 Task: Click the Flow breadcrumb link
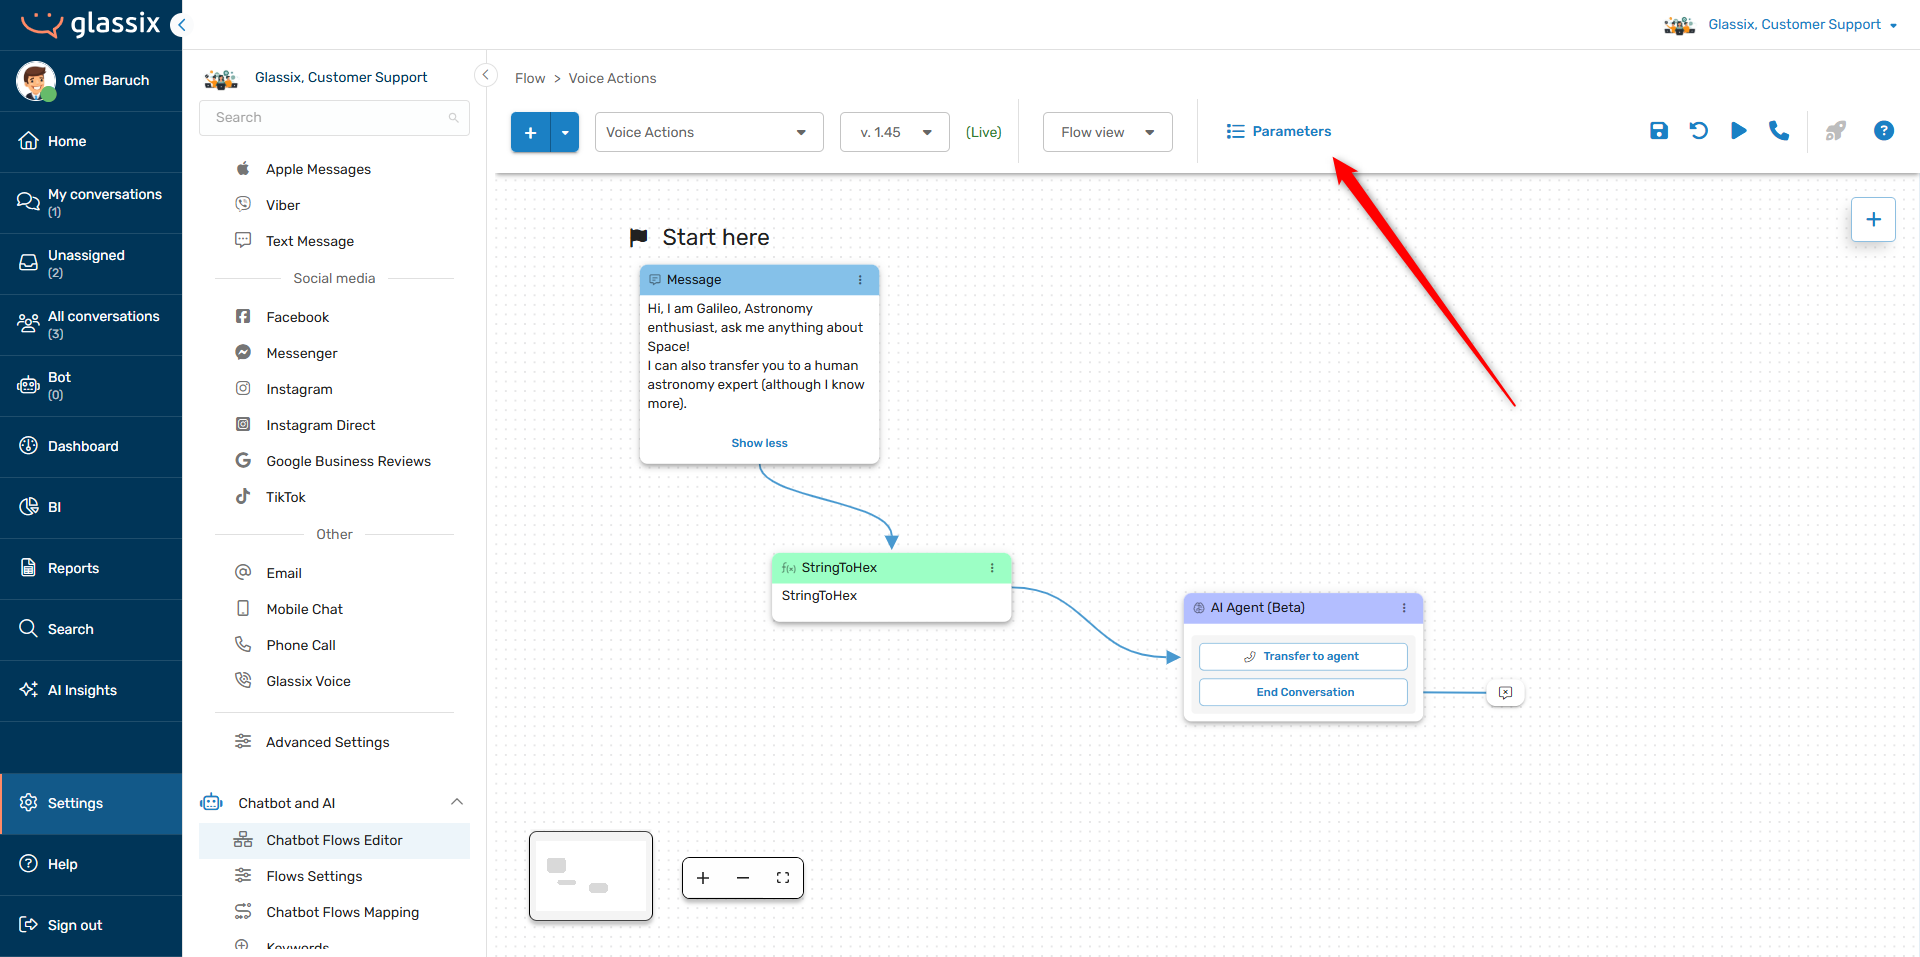(530, 78)
